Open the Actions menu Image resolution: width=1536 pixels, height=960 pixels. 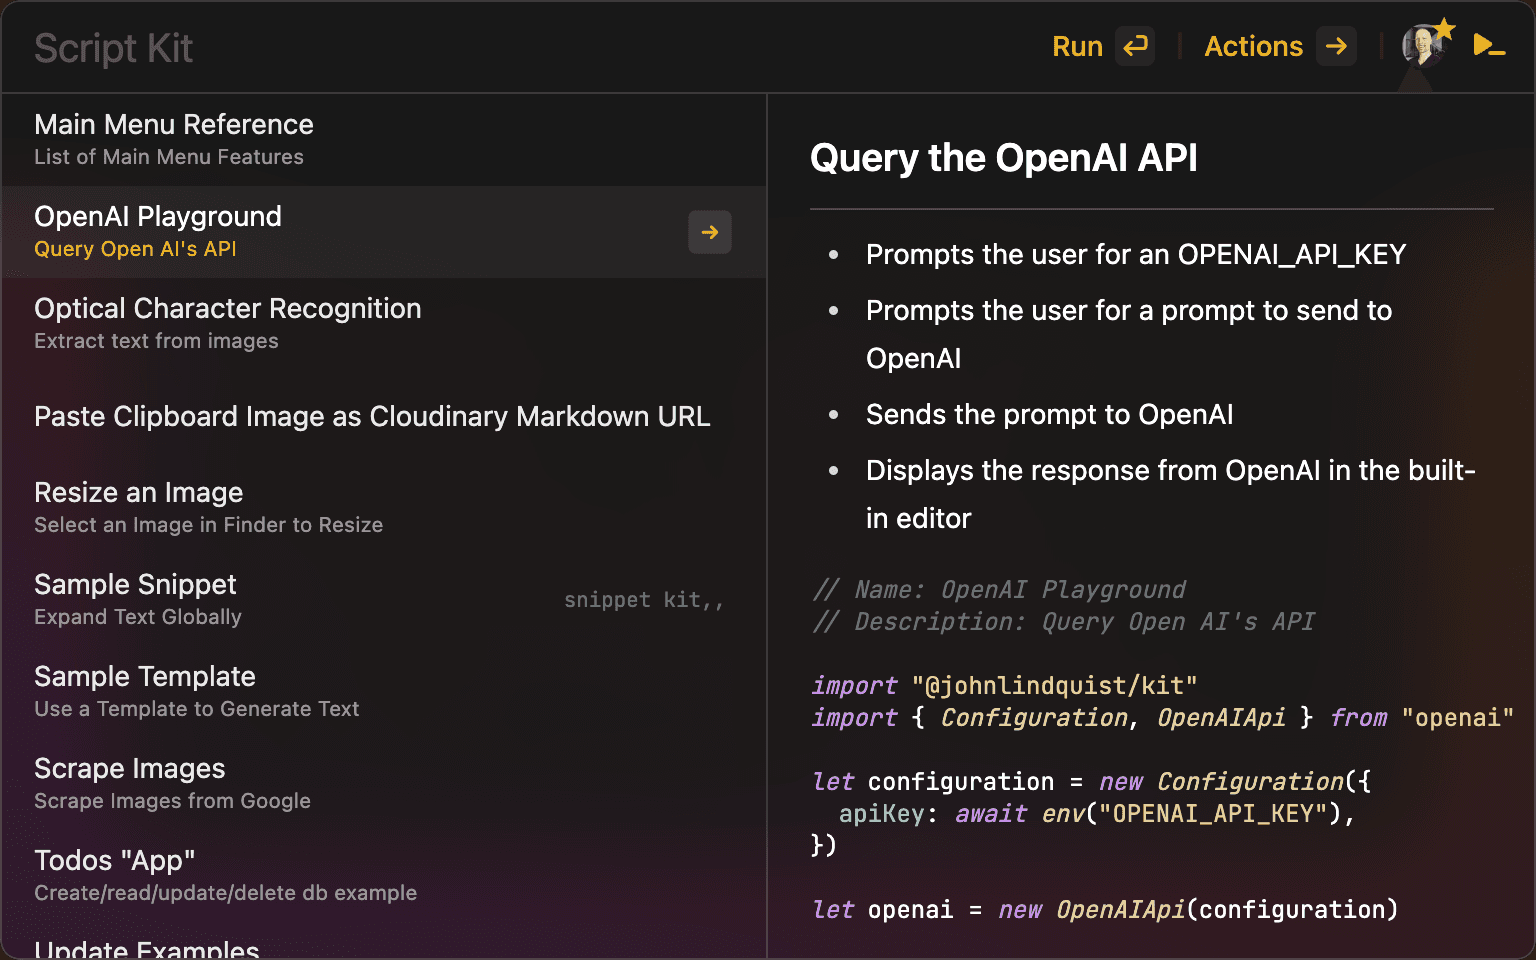(1253, 46)
